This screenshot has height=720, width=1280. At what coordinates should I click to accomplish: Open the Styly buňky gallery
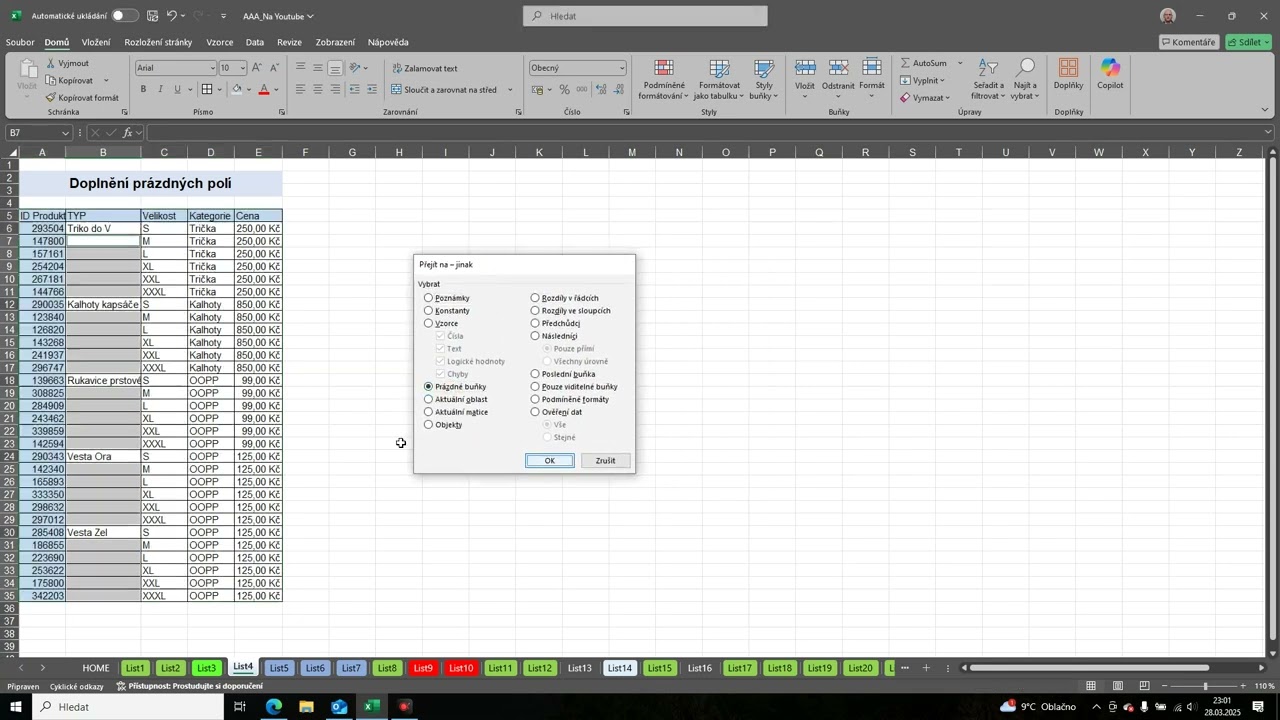(x=763, y=80)
